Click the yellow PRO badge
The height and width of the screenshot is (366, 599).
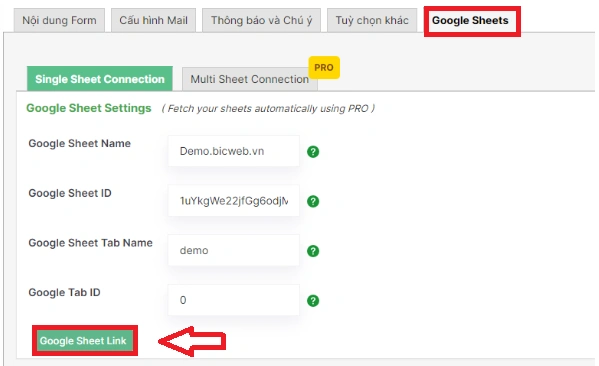pyautogui.click(x=324, y=68)
